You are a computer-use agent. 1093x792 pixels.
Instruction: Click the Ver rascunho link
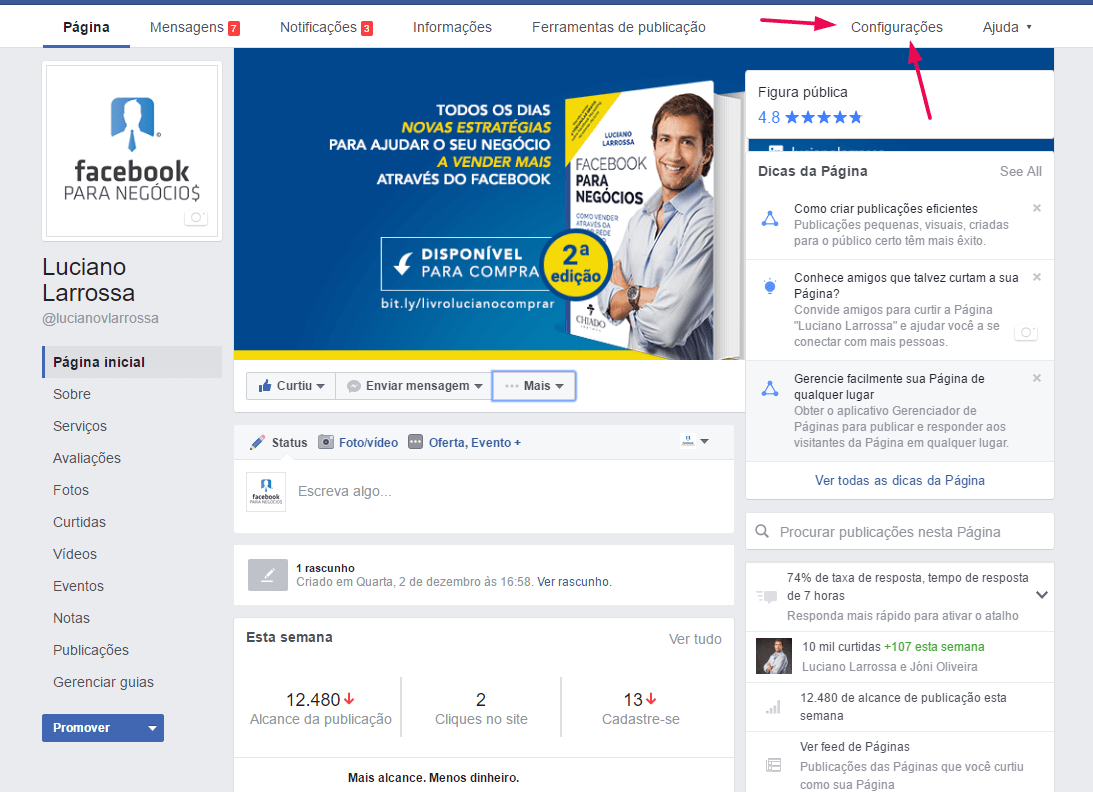pos(573,581)
